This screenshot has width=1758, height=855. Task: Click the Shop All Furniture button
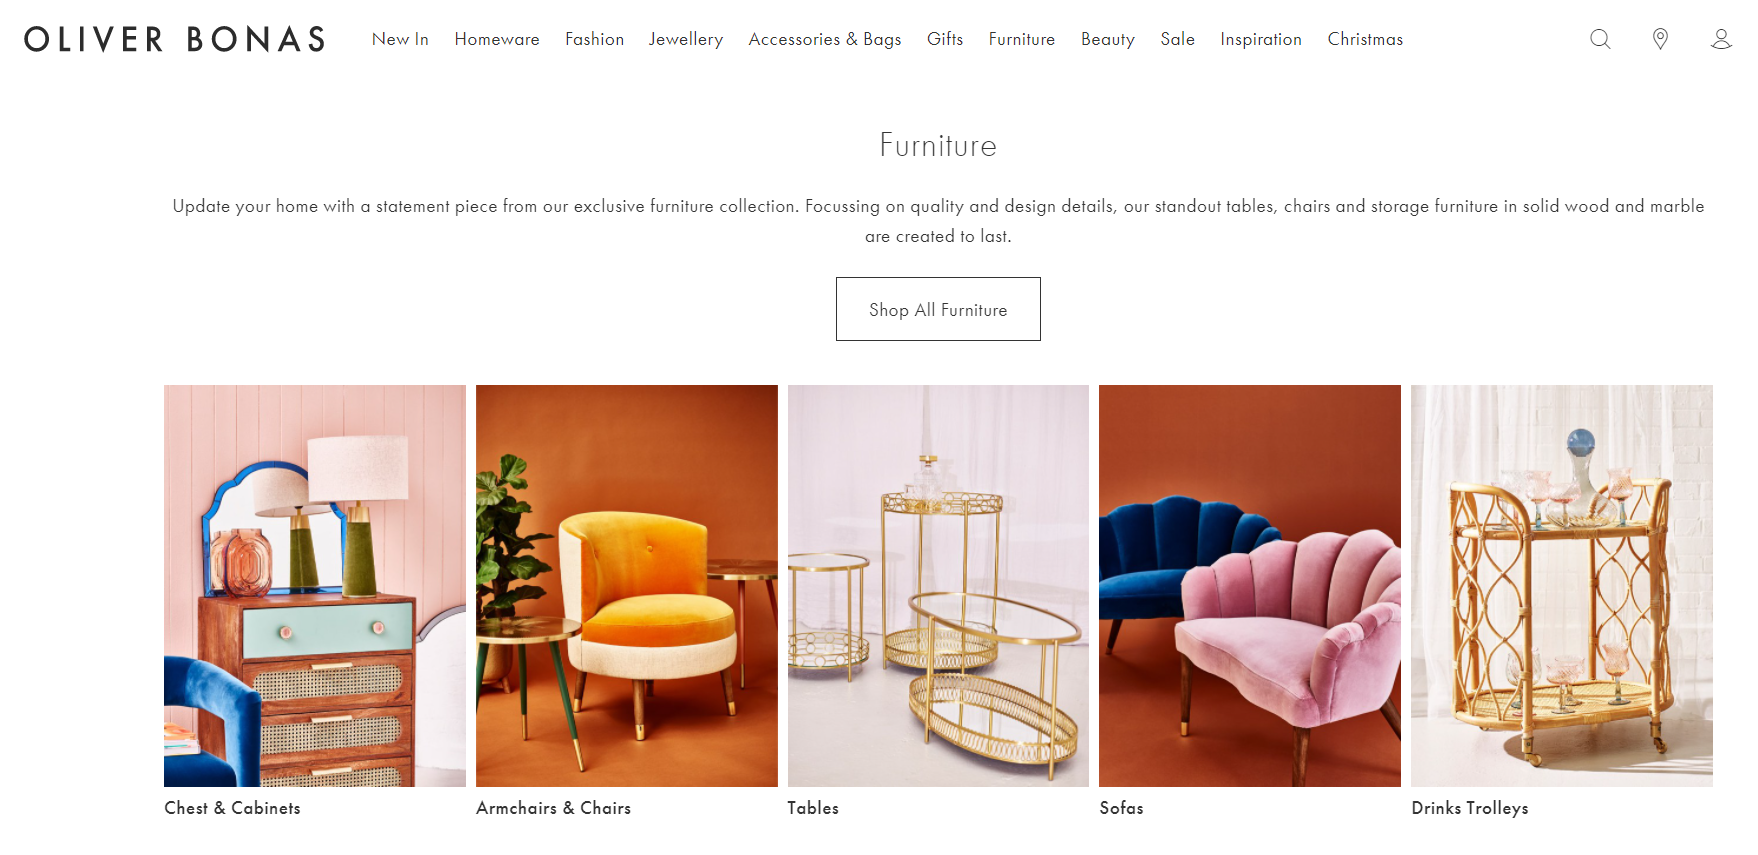[x=938, y=309]
